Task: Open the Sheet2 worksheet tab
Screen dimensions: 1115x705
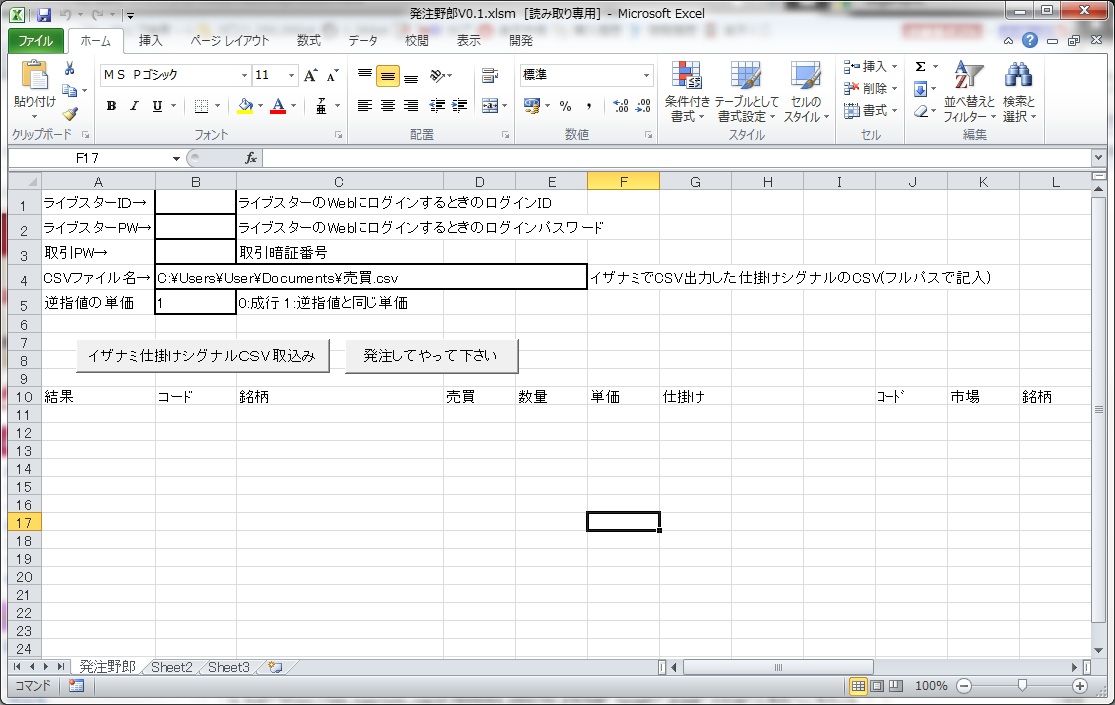Action: (171, 667)
